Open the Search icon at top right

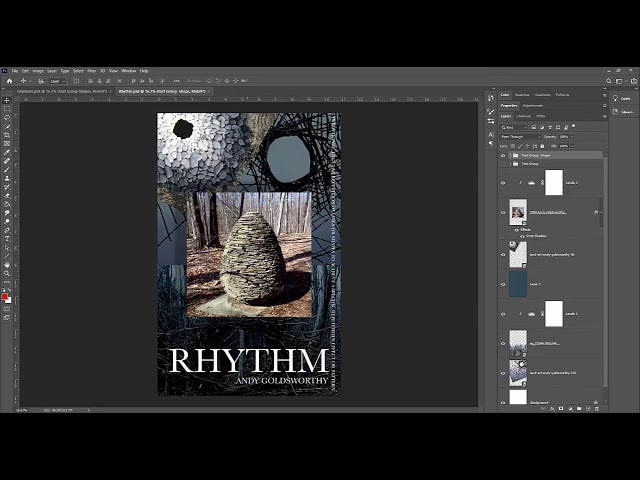608,81
